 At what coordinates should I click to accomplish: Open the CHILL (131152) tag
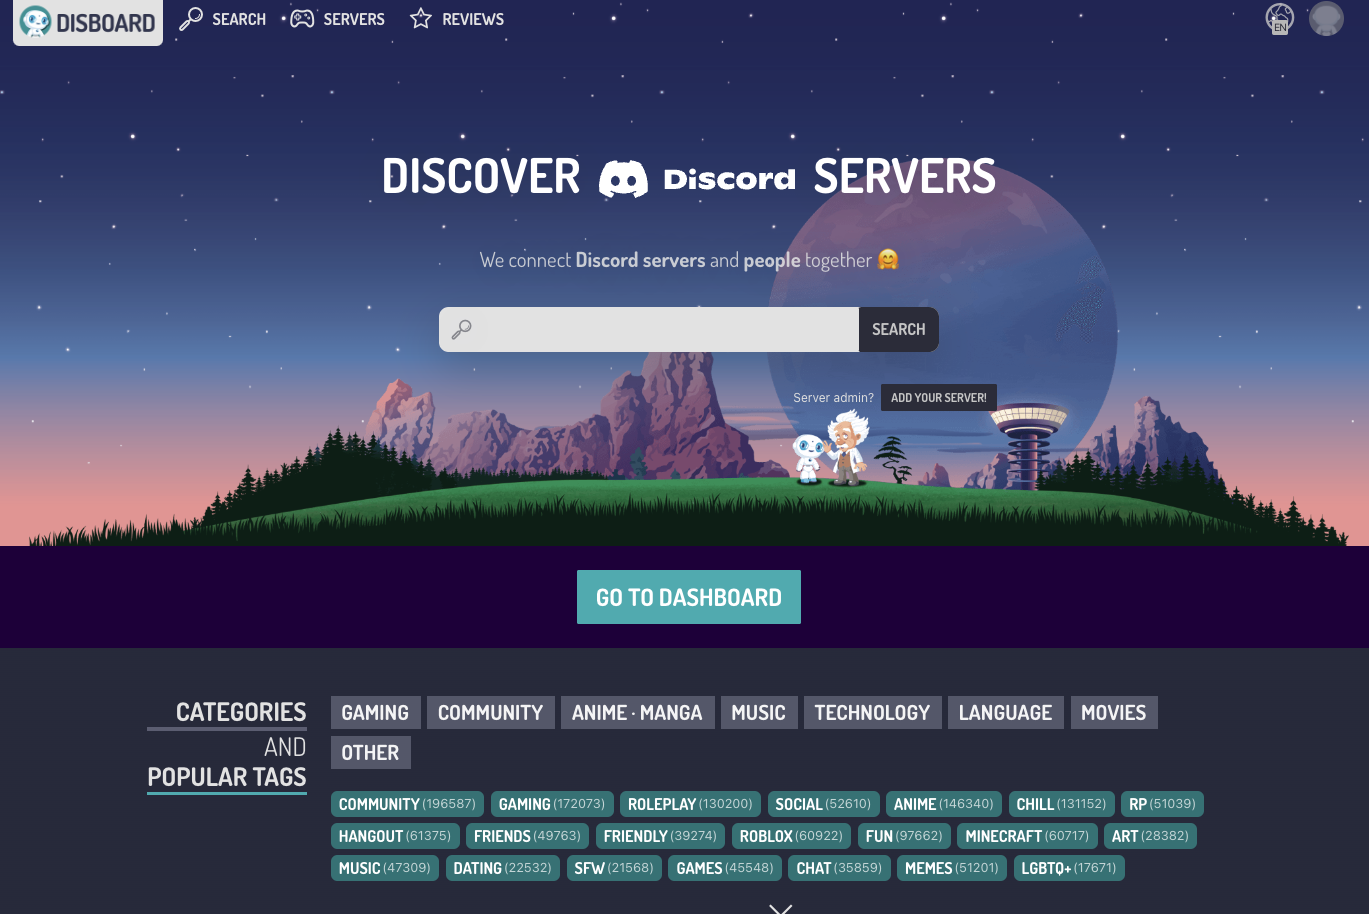click(x=1061, y=804)
